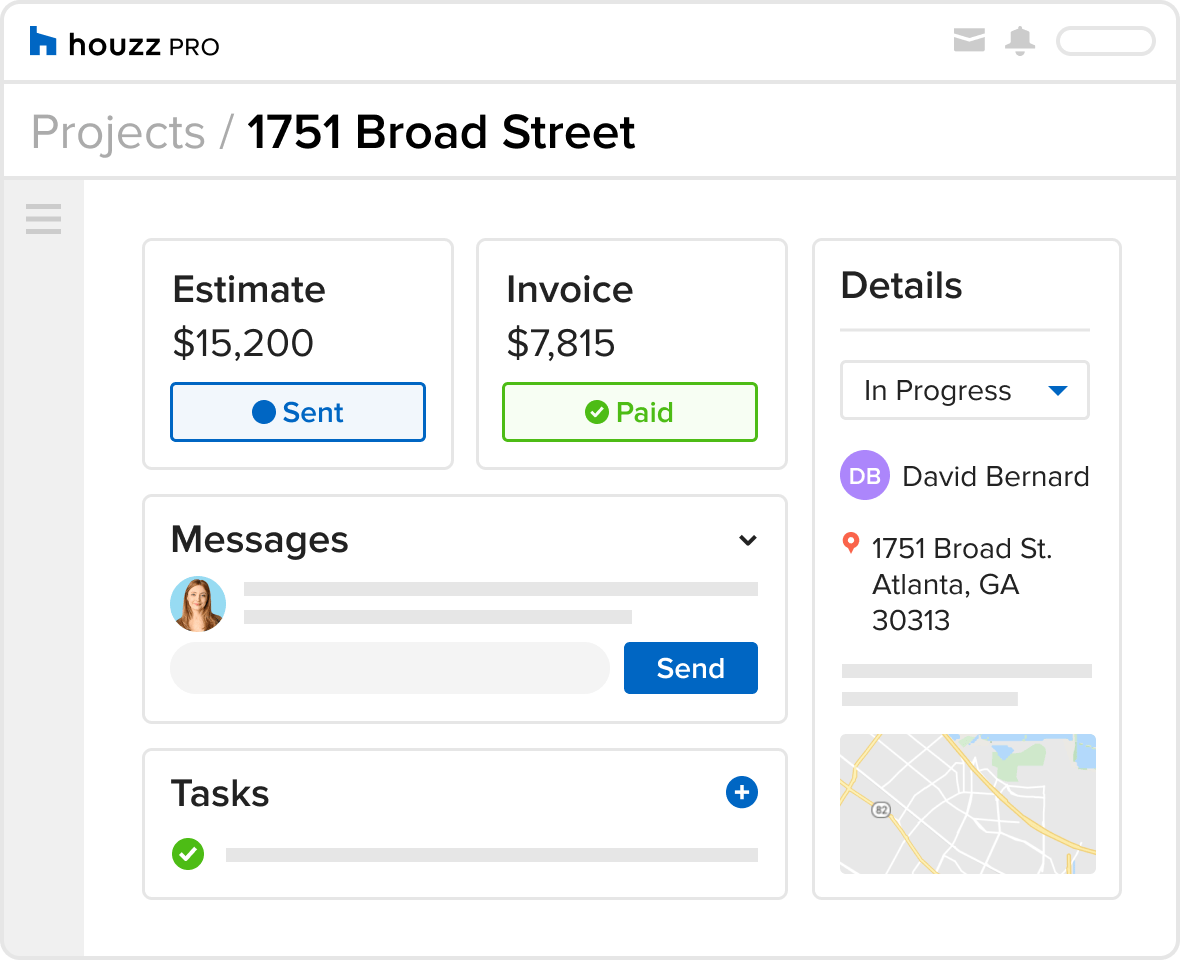Click the rounded field in top bar
Viewport: 1180px width, 960px height.
[1105, 41]
